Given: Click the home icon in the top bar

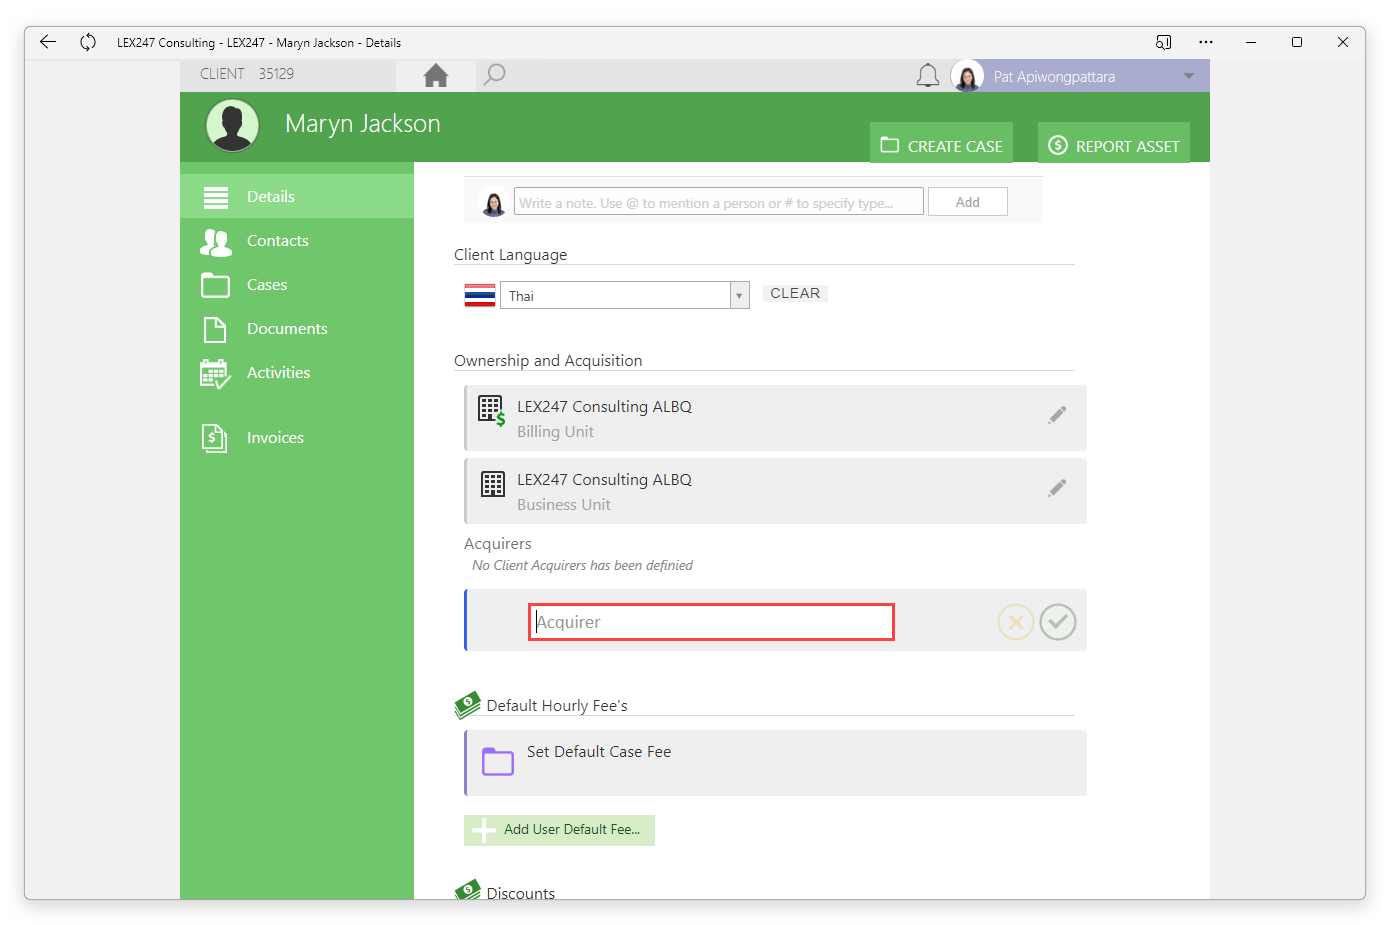Looking at the screenshot, I should [436, 74].
